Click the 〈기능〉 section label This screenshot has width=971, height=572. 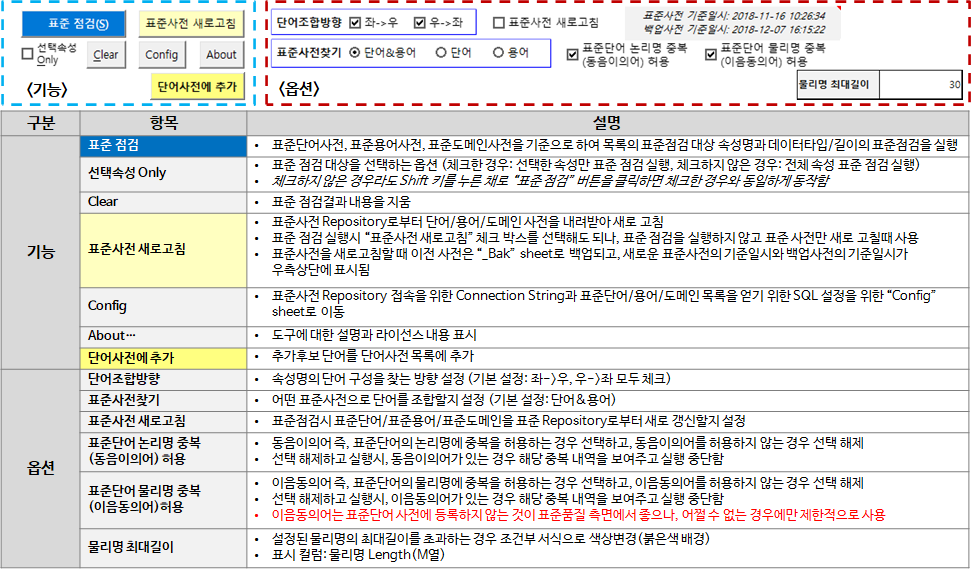pyautogui.click(x=46, y=90)
